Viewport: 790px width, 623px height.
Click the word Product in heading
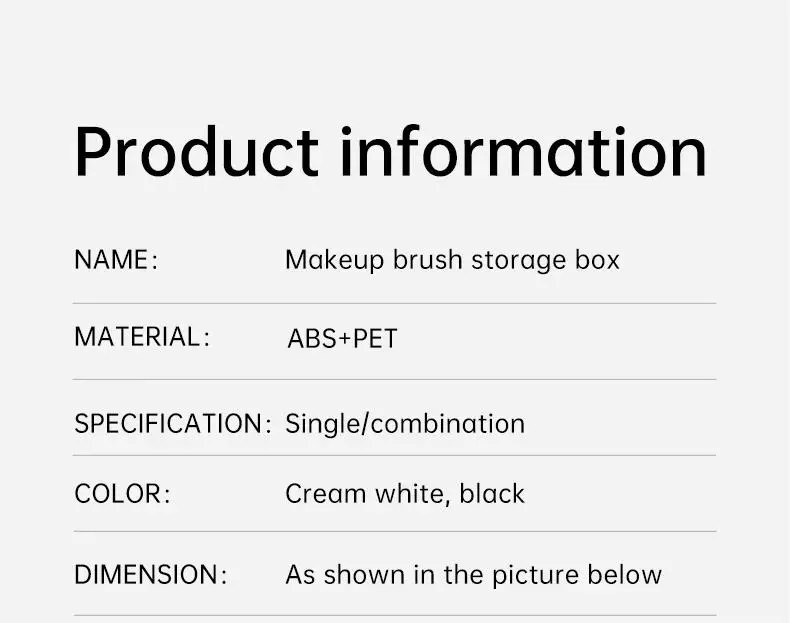pos(196,153)
